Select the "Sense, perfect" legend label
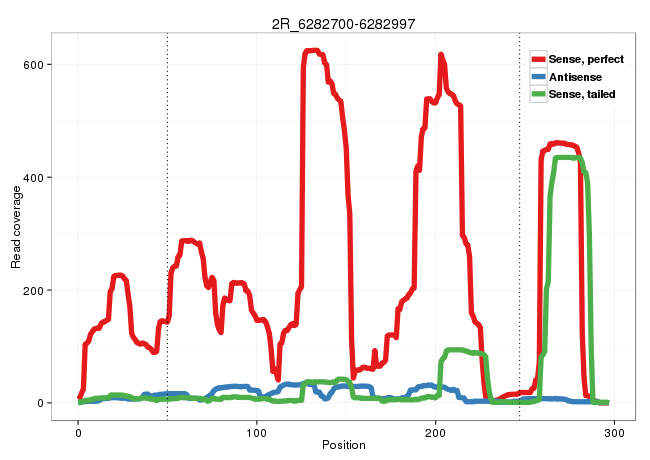Image resolution: width=650 pixels, height=460 pixels. pyautogui.click(x=586, y=59)
